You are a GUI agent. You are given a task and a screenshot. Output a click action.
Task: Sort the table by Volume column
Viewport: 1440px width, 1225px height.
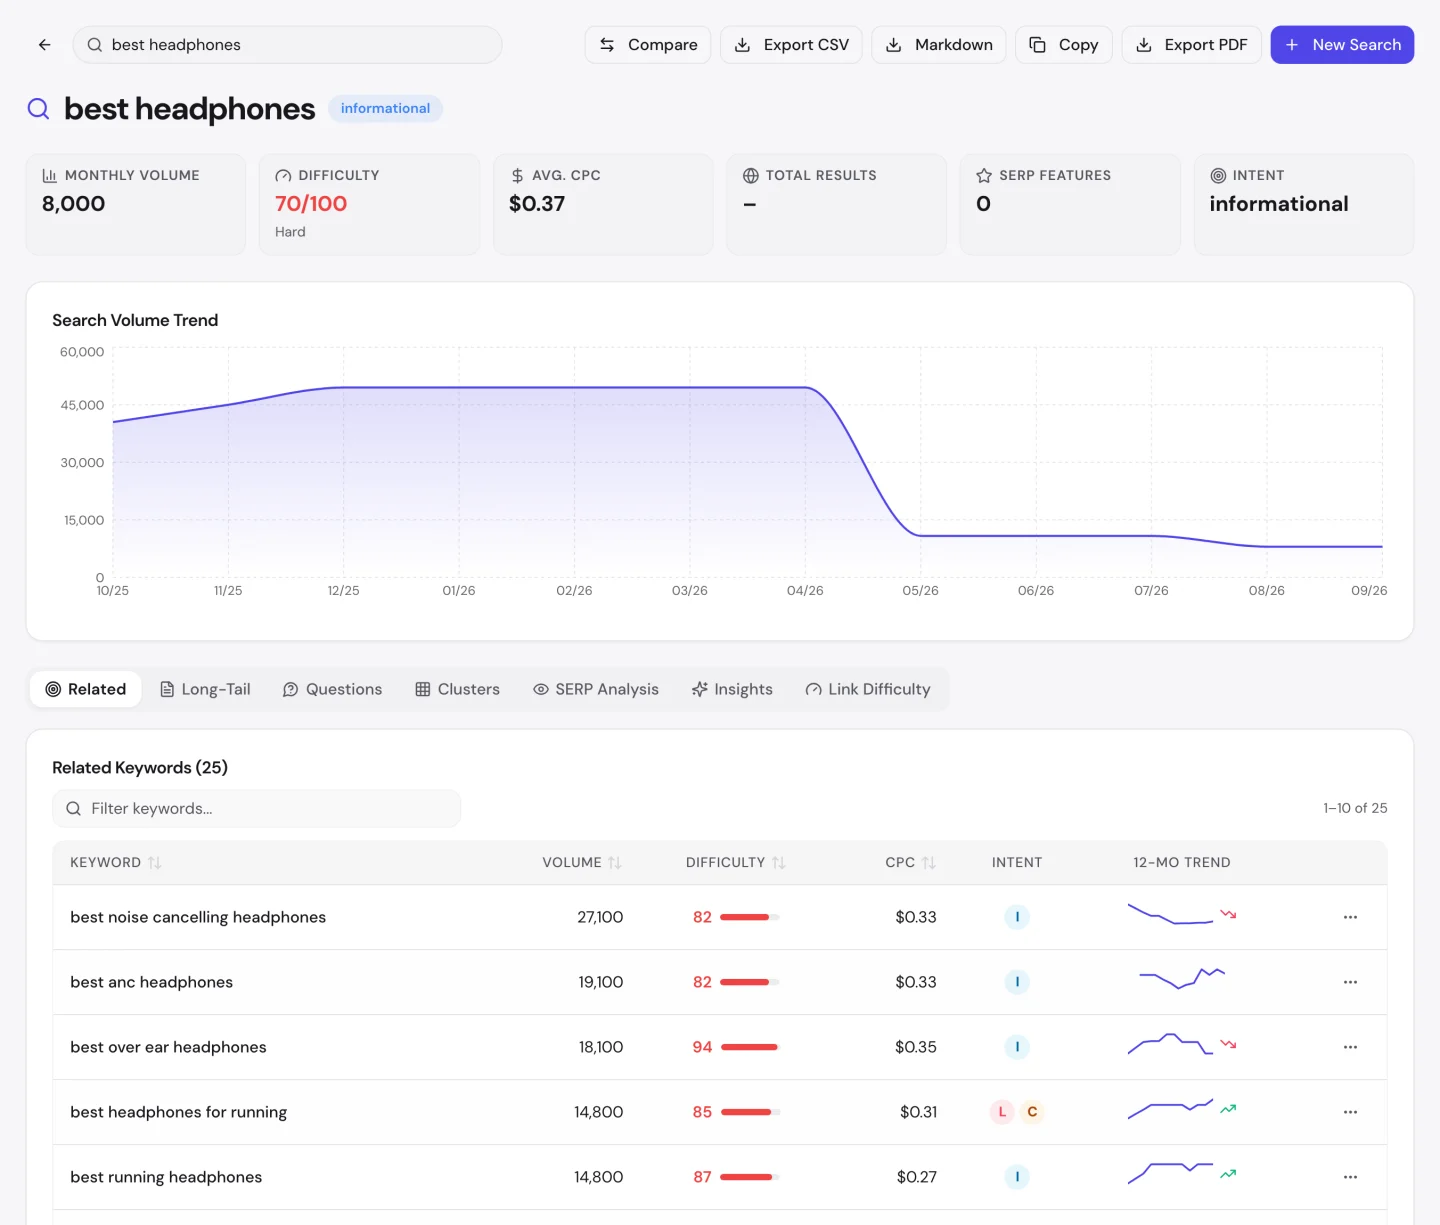[582, 862]
